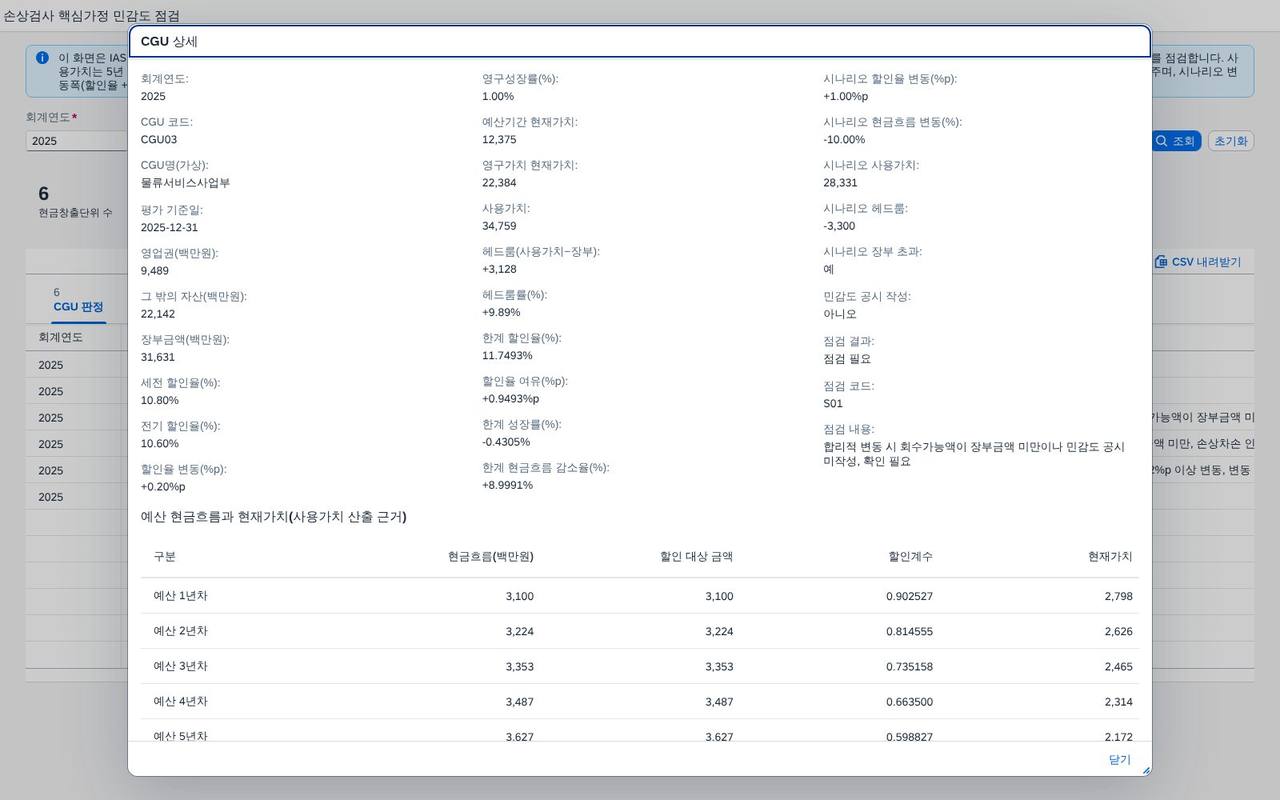Image resolution: width=1280 pixels, height=800 pixels.
Task: Click the 장부금액 value 31,631
Action: pyautogui.click(x=158, y=357)
